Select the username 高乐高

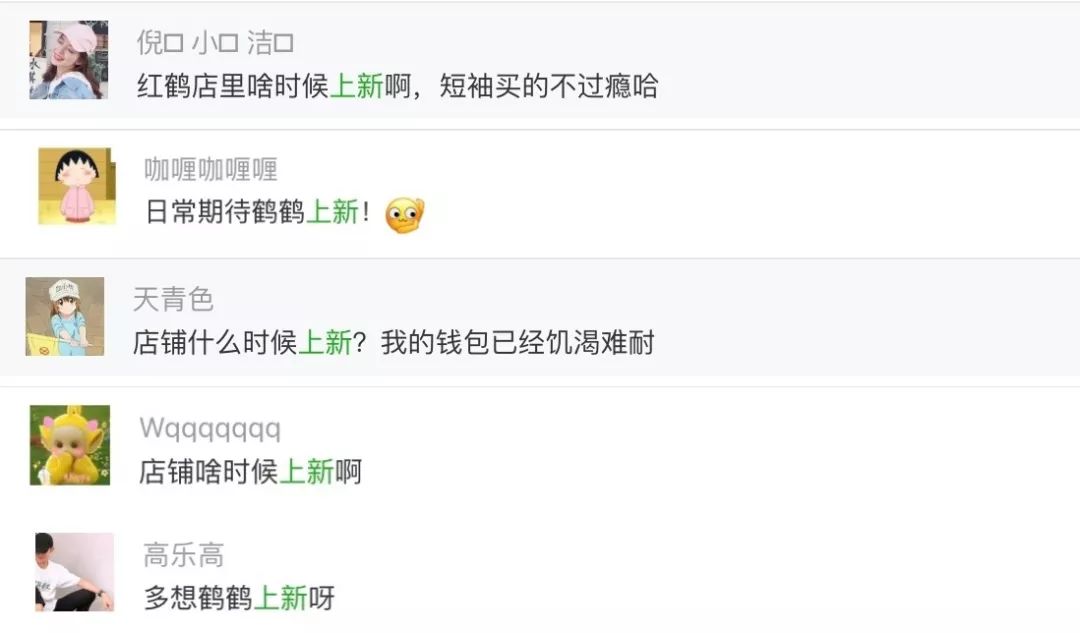(184, 555)
